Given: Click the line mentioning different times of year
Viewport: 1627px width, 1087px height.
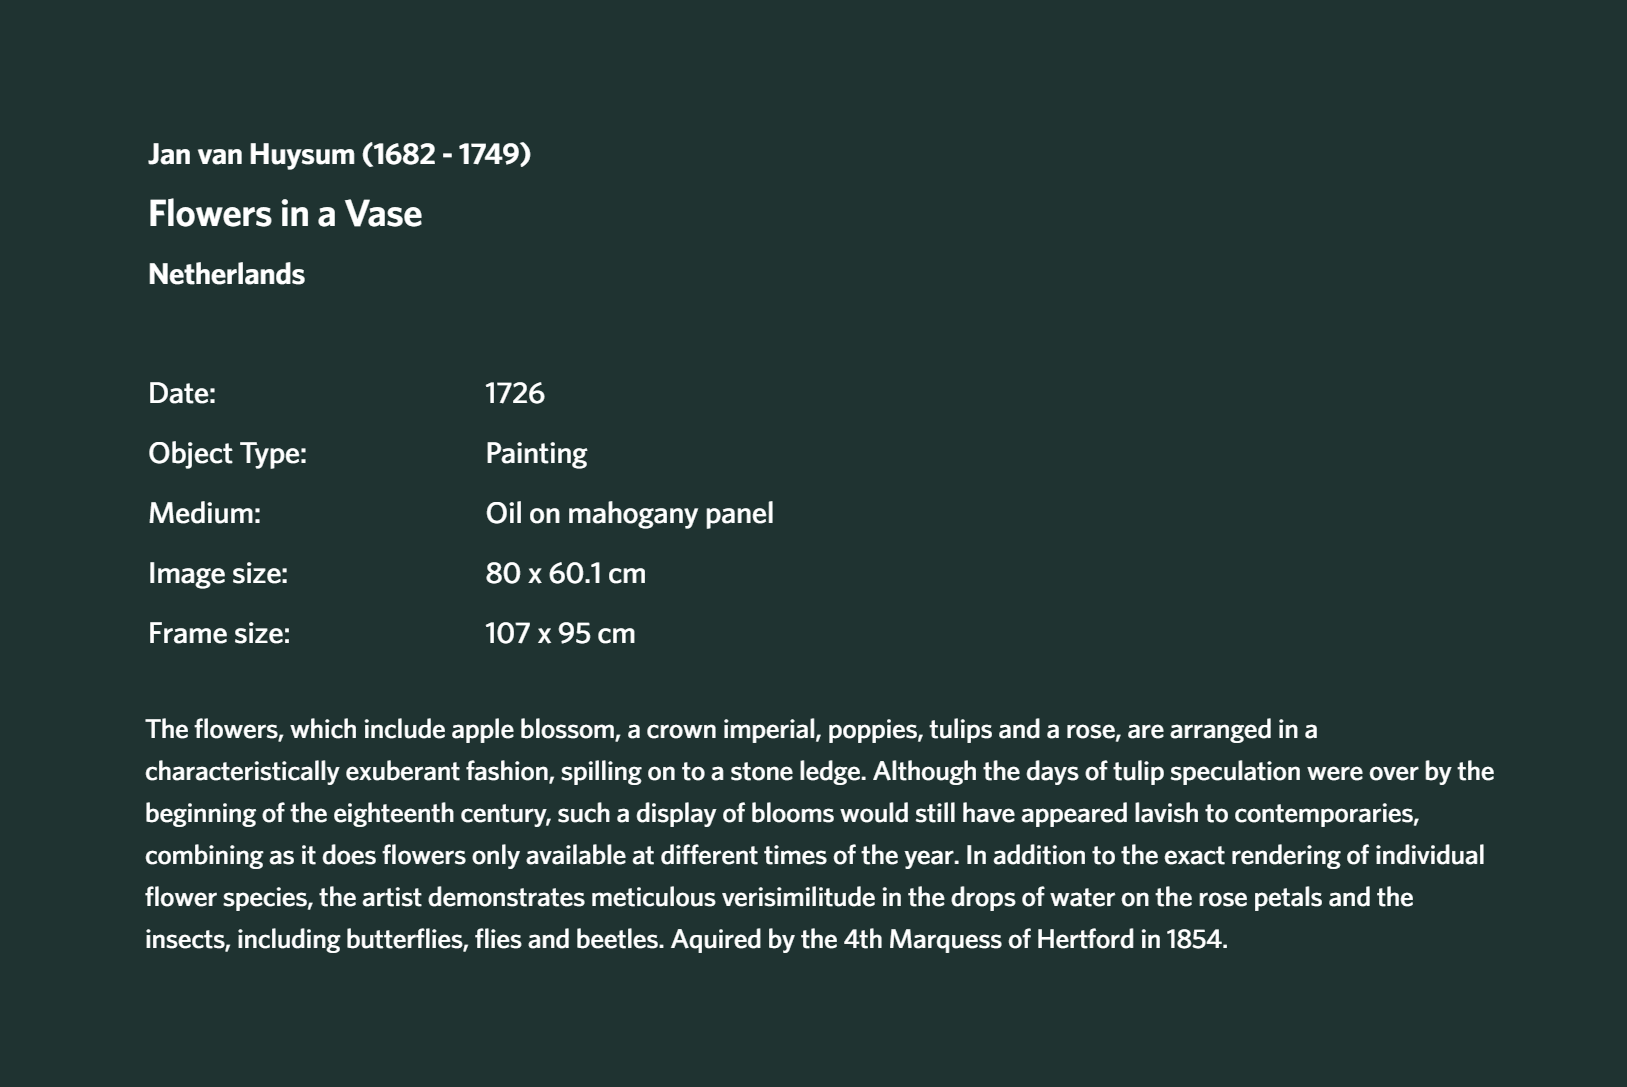Looking at the screenshot, I should click(814, 855).
